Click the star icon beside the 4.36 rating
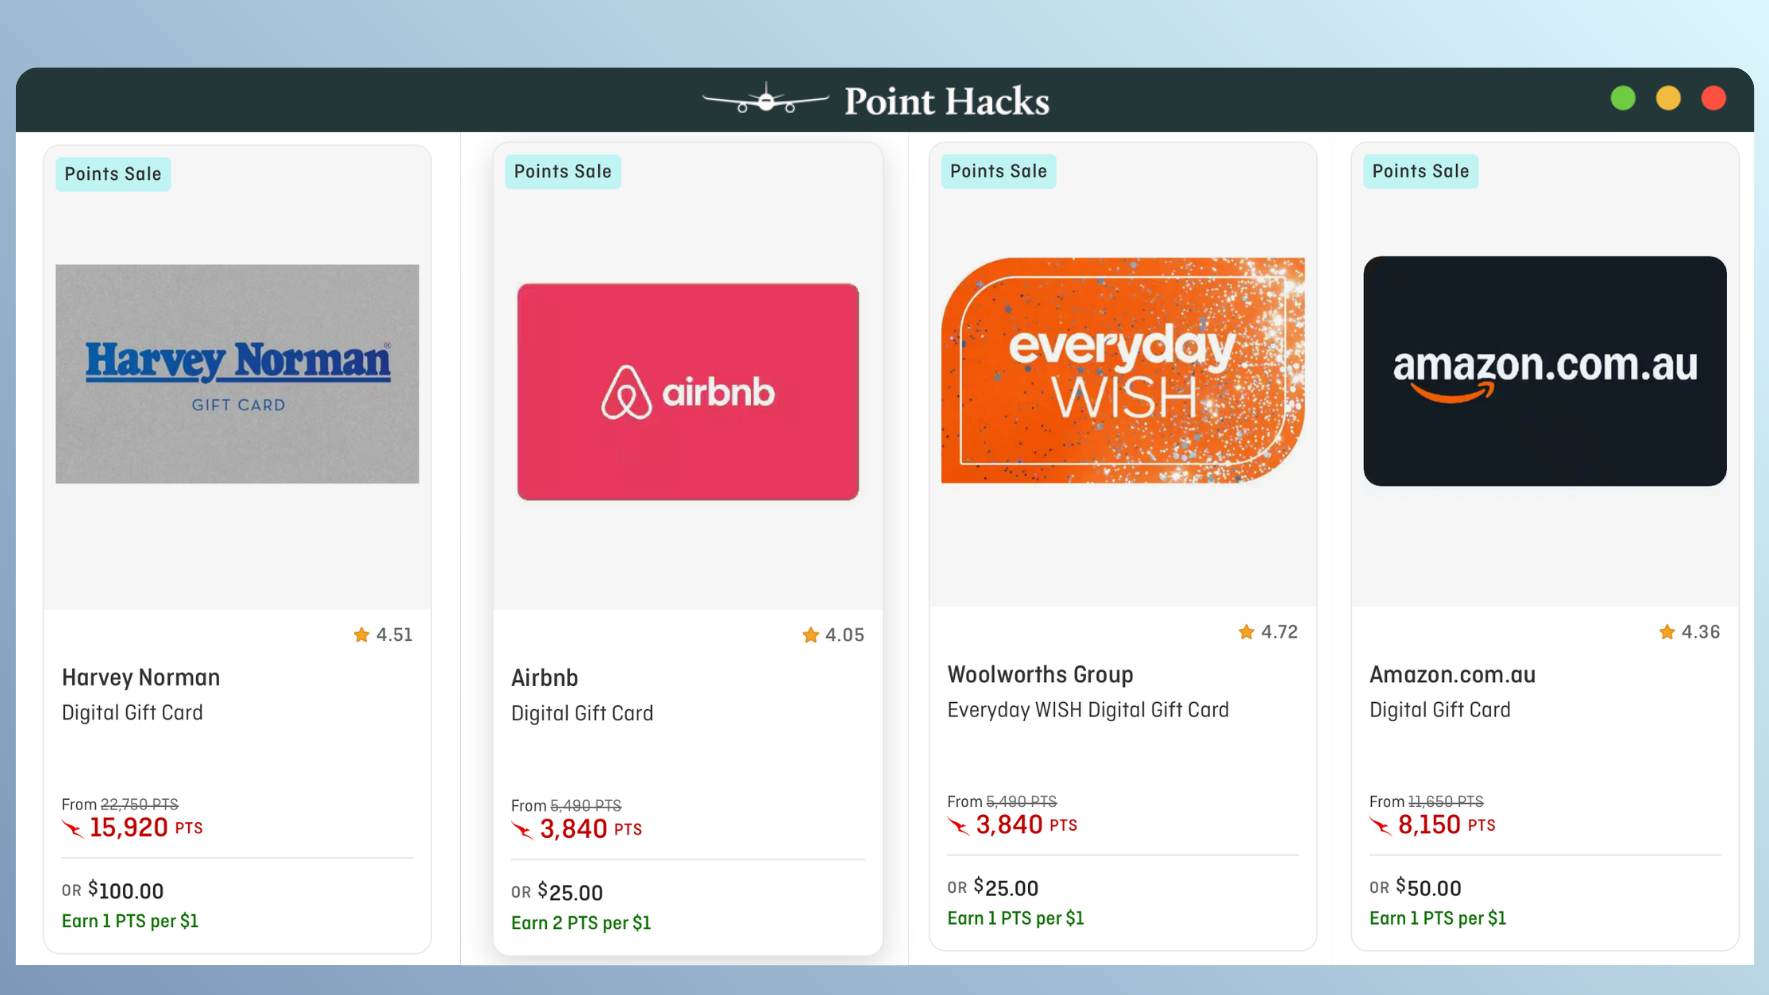 pyautogui.click(x=1667, y=632)
